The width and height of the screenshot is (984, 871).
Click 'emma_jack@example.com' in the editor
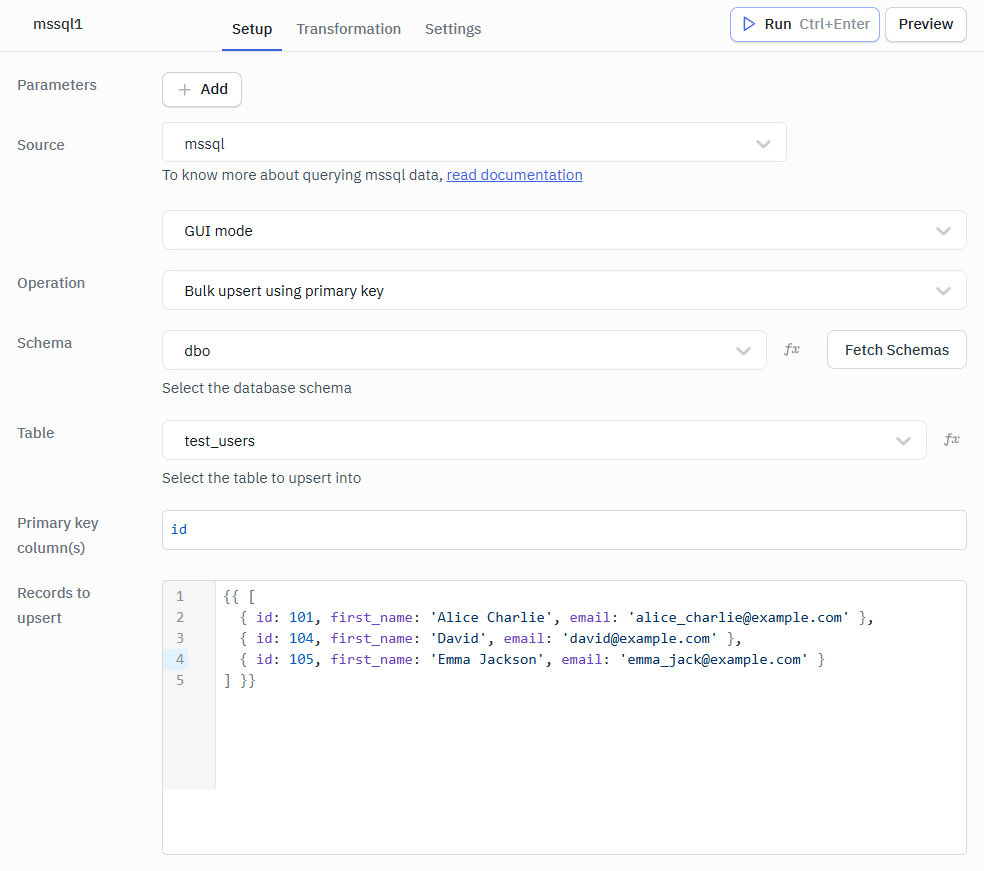[x=714, y=660]
